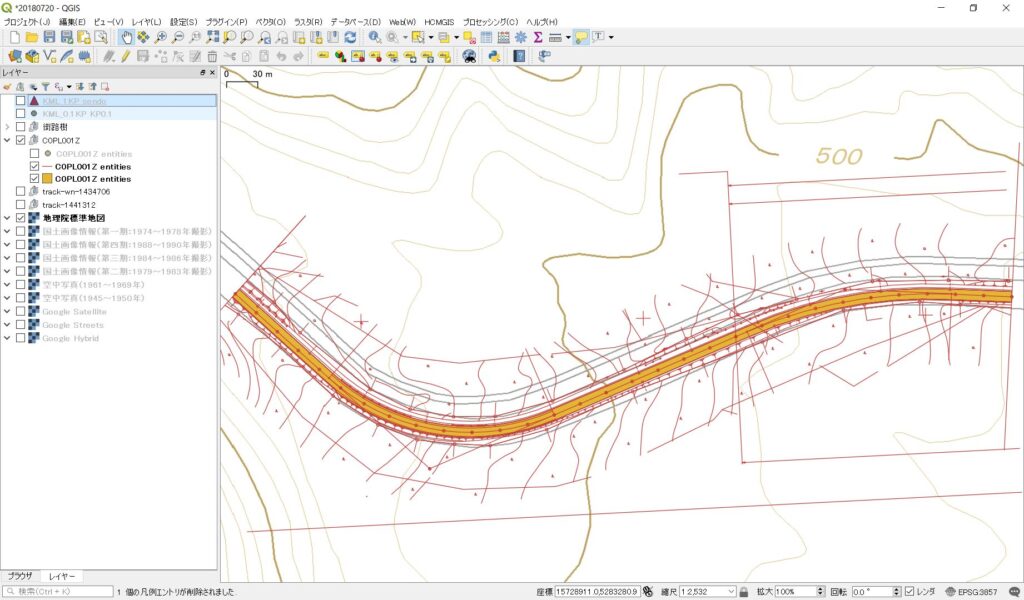Click the statistical summary sigma icon
This screenshot has height=600, width=1024.
click(537, 37)
